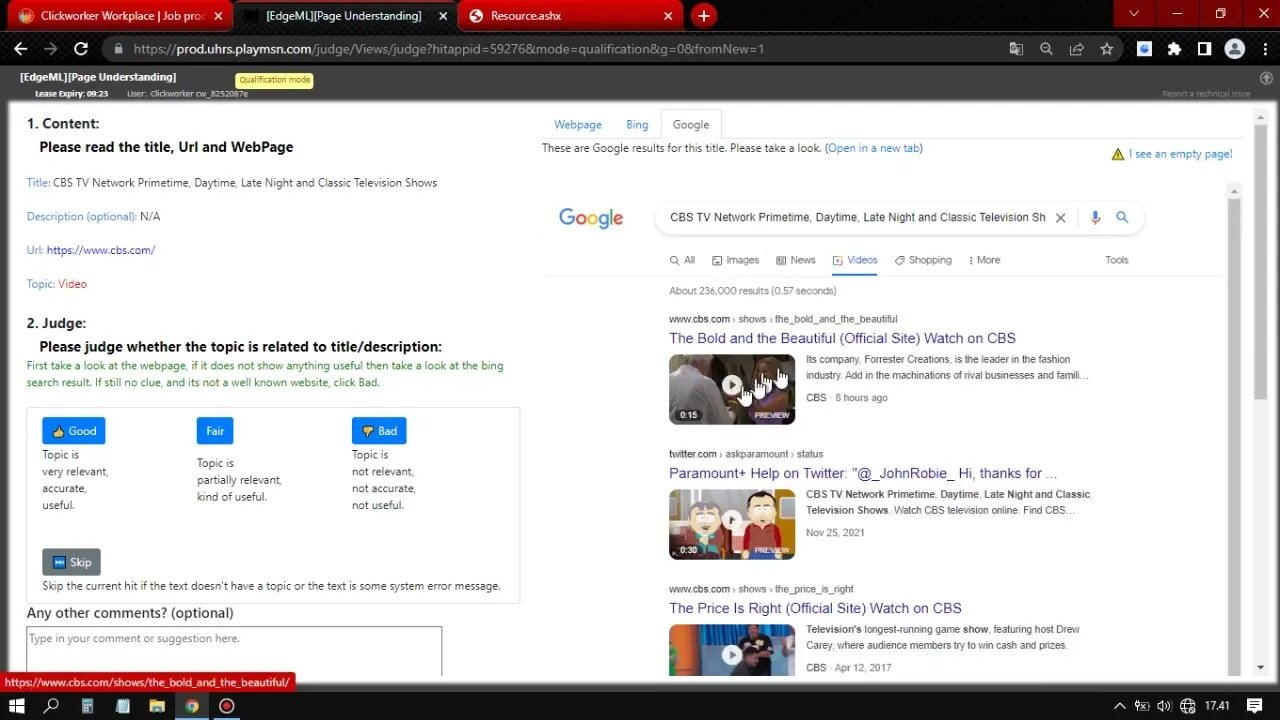Viewport: 1280px width, 720px height.
Task: Click 'Report a technical issue' link
Action: coord(1206,94)
